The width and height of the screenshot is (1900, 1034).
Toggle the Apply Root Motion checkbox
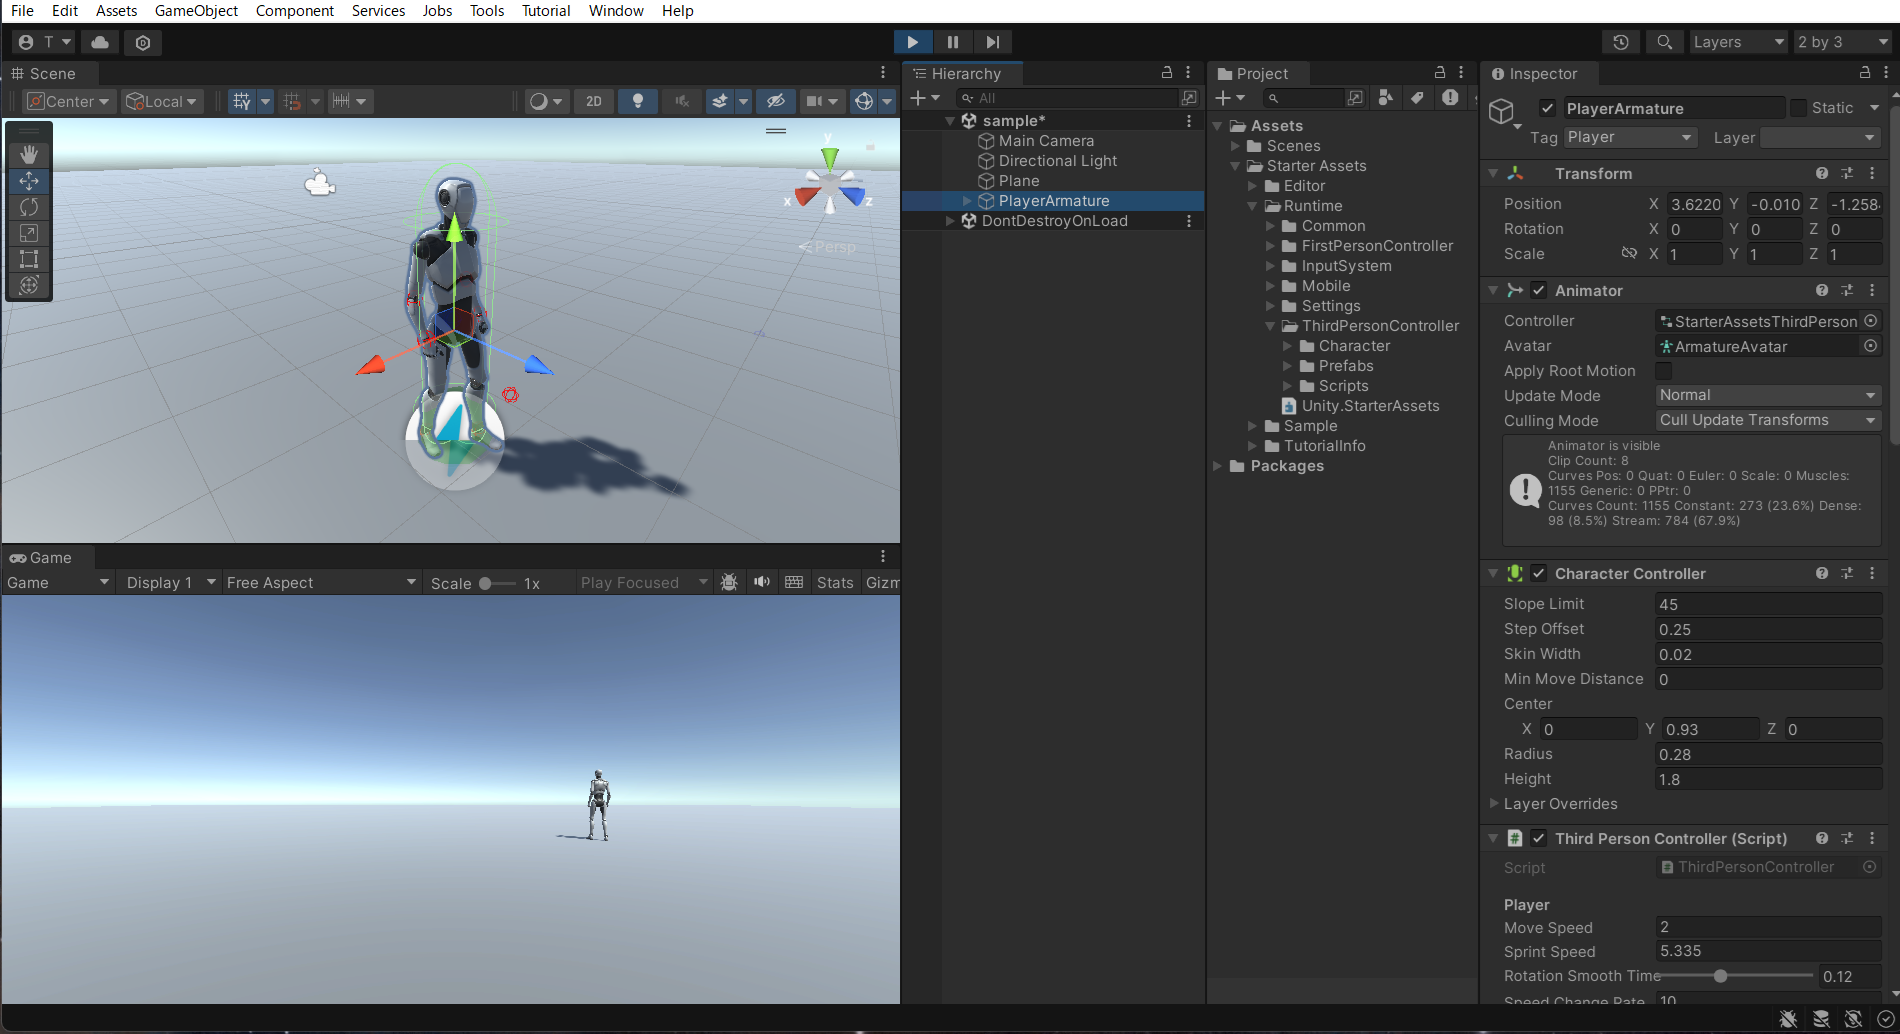tap(1664, 371)
